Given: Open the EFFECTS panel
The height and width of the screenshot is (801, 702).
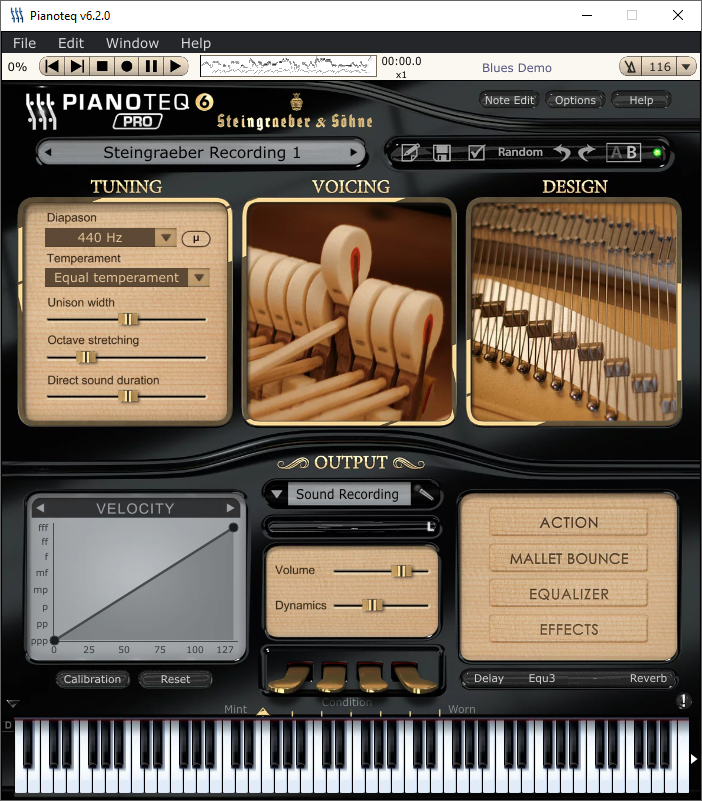Looking at the screenshot, I should pos(569,629).
